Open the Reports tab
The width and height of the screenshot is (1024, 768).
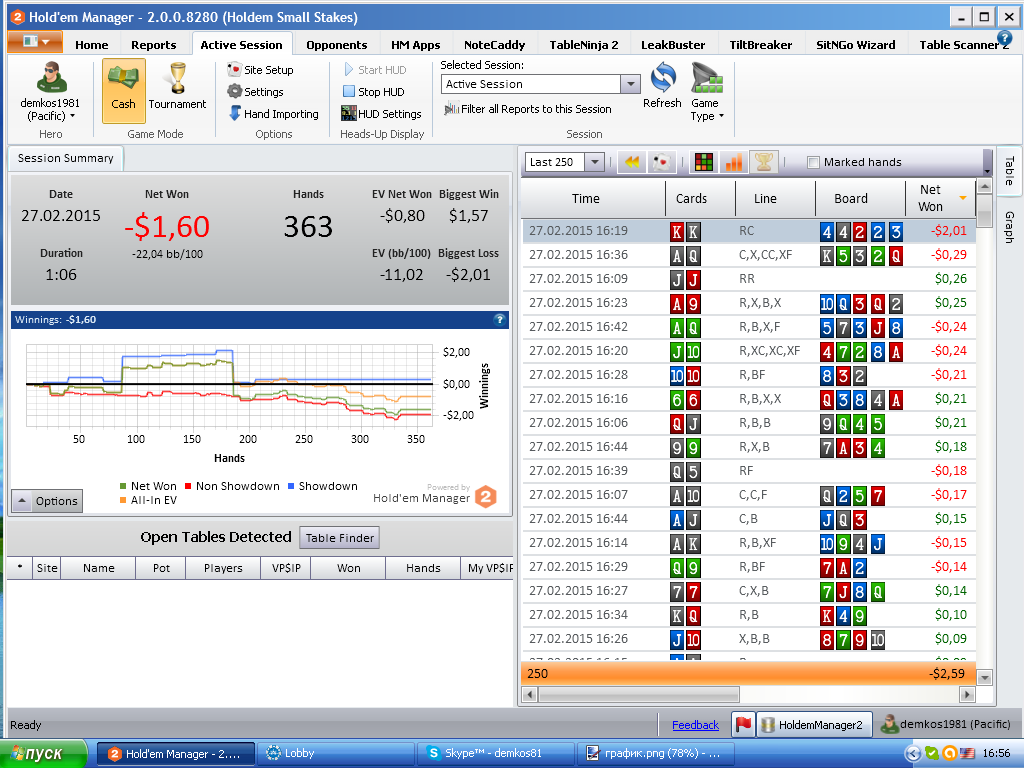point(153,45)
